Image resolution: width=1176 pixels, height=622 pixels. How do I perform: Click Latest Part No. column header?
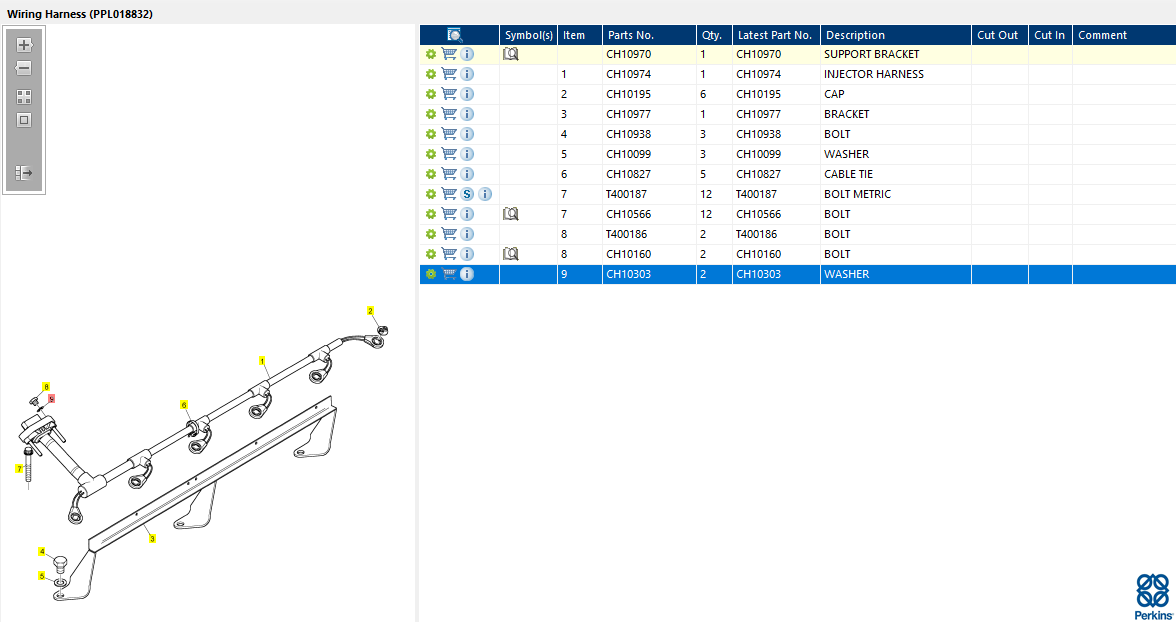coord(776,35)
